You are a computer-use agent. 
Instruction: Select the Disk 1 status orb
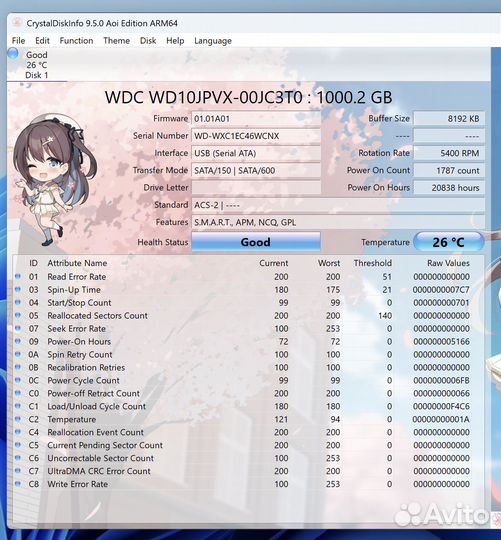coord(13,54)
